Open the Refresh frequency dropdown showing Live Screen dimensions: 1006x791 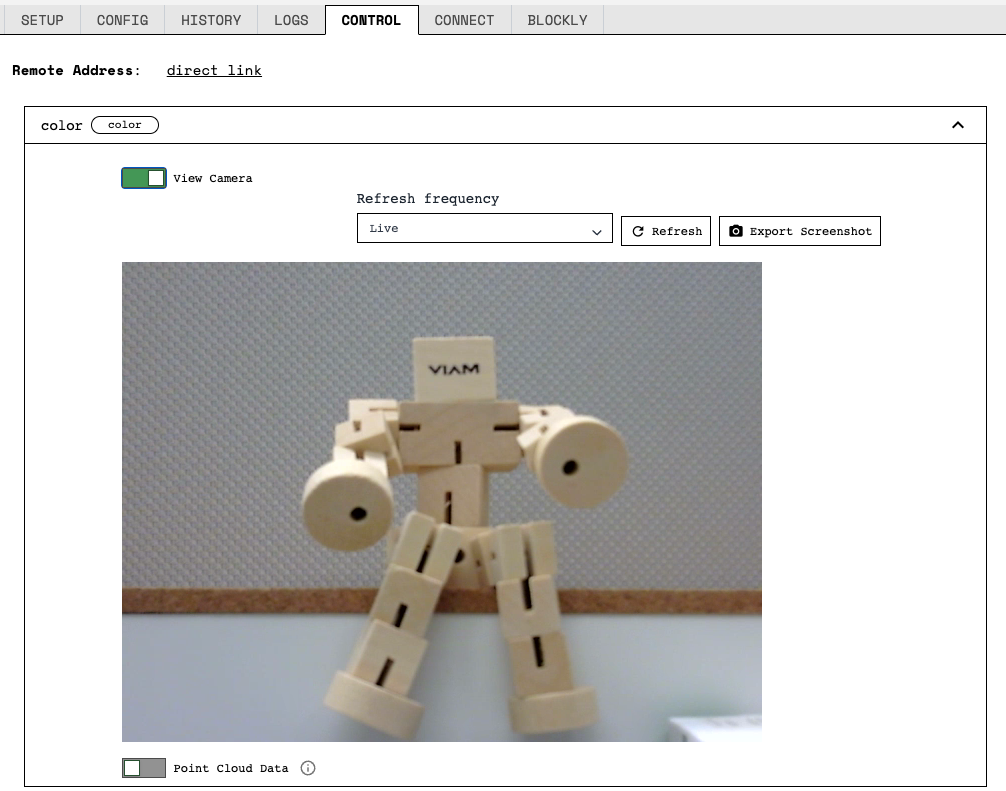(484, 229)
